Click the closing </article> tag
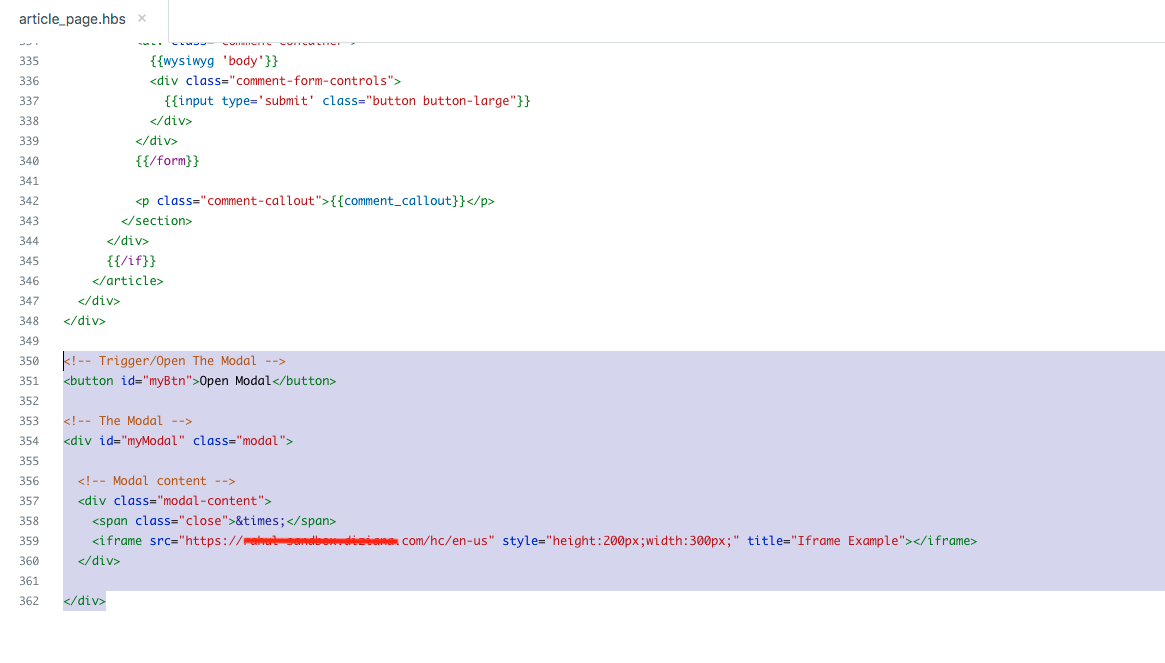Viewport: 1165px width, 663px height. 127,281
